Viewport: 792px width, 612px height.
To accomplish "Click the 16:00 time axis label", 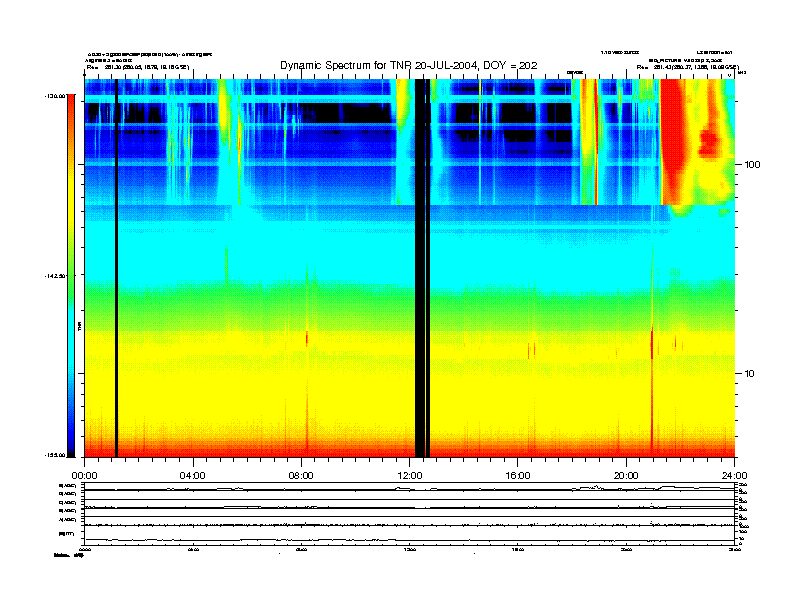I will pos(518,476).
